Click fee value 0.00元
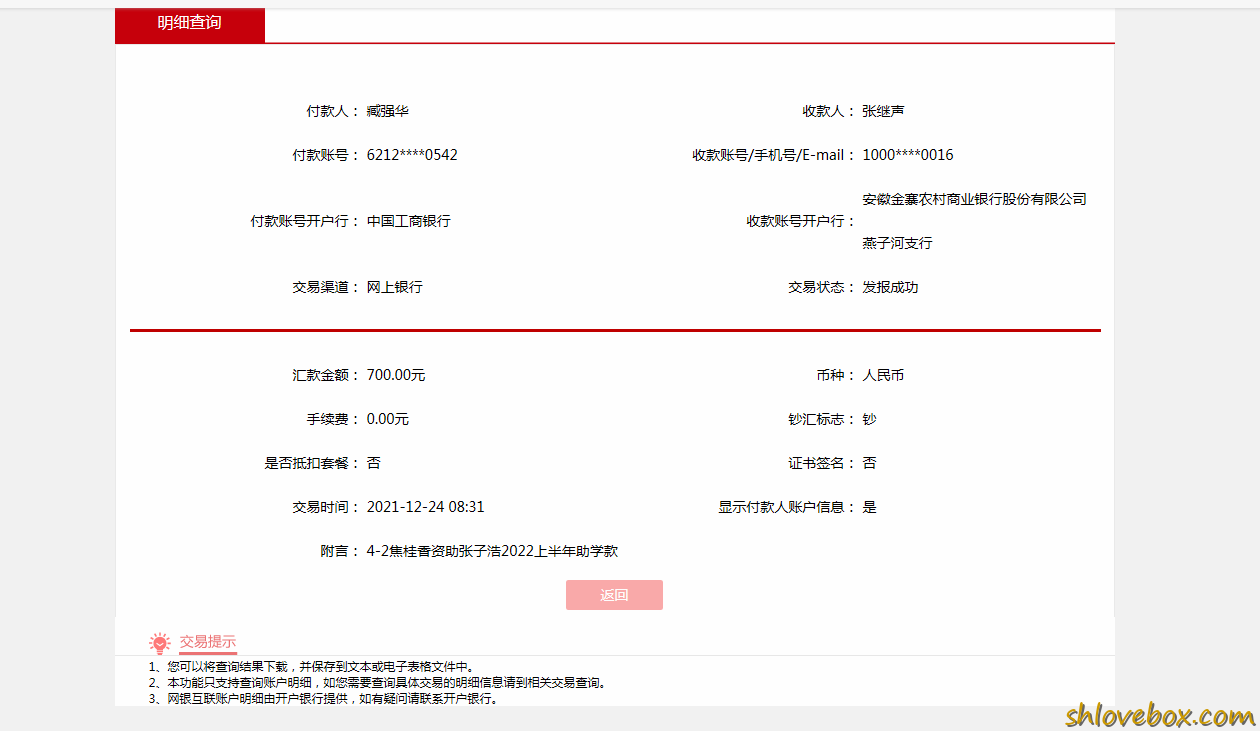Image resolution: width=1260 pixels, height=731 pixels. point(388,419)
